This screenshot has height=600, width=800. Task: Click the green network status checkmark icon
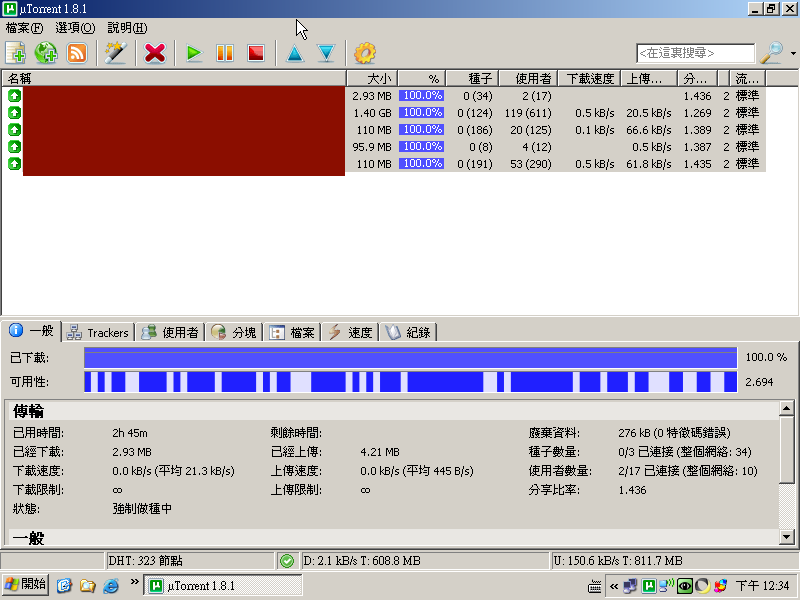tap(287, 561)
